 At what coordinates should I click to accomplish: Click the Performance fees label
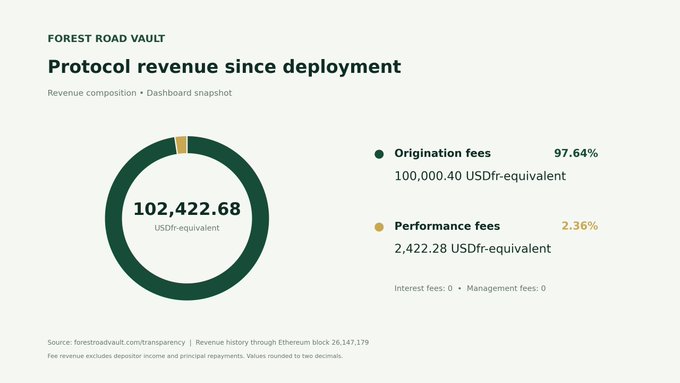[447, 226]
